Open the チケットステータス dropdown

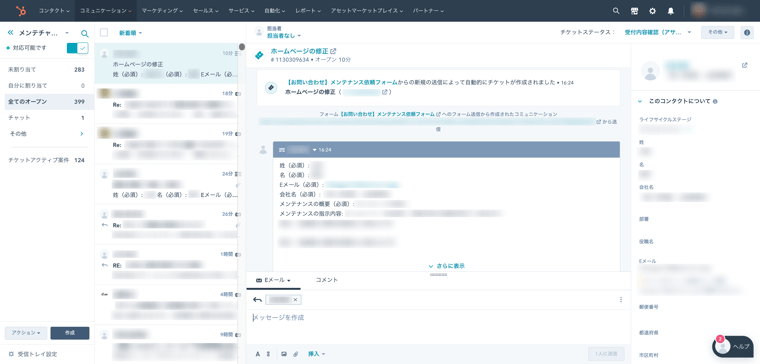658,32
